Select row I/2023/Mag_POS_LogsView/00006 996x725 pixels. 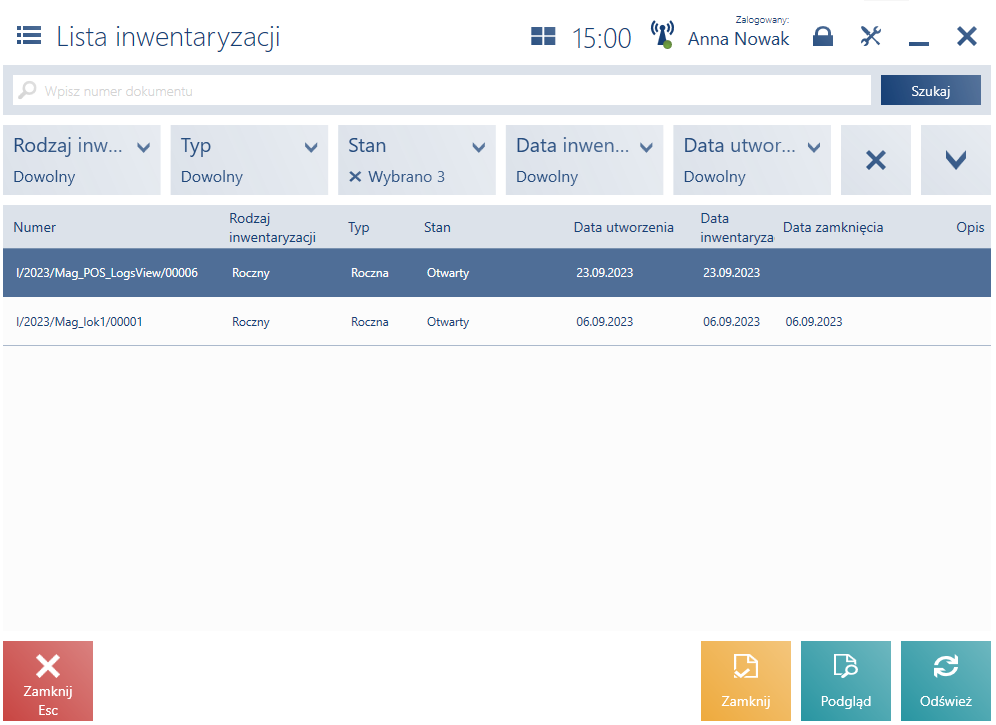(497, 273)
